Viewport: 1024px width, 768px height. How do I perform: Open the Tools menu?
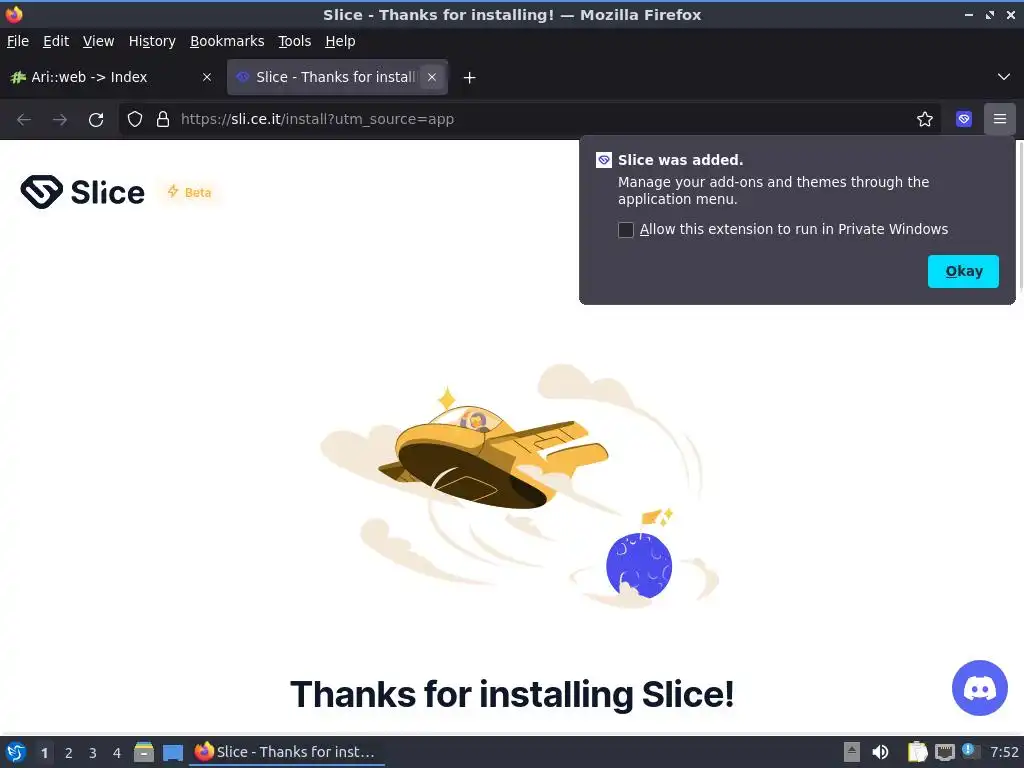295,41
